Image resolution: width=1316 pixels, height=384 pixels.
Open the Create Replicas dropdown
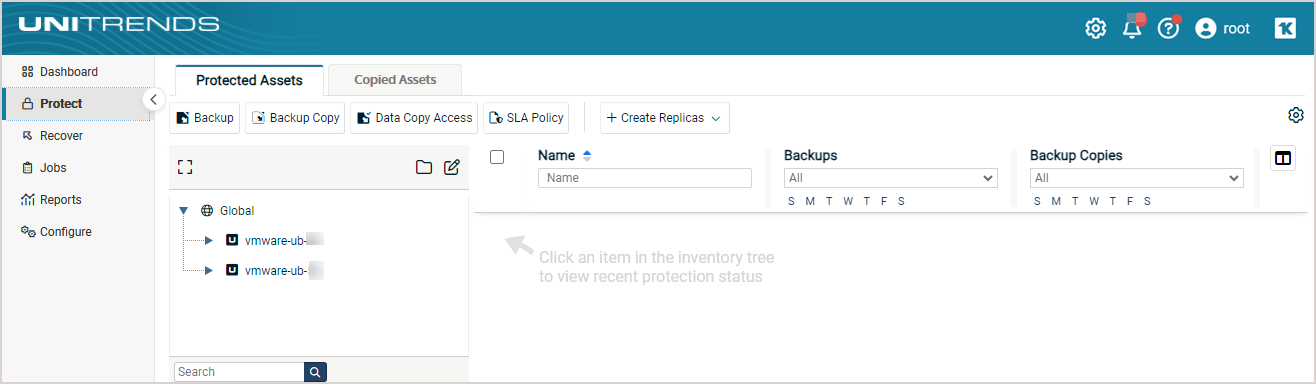pos(664,118)
